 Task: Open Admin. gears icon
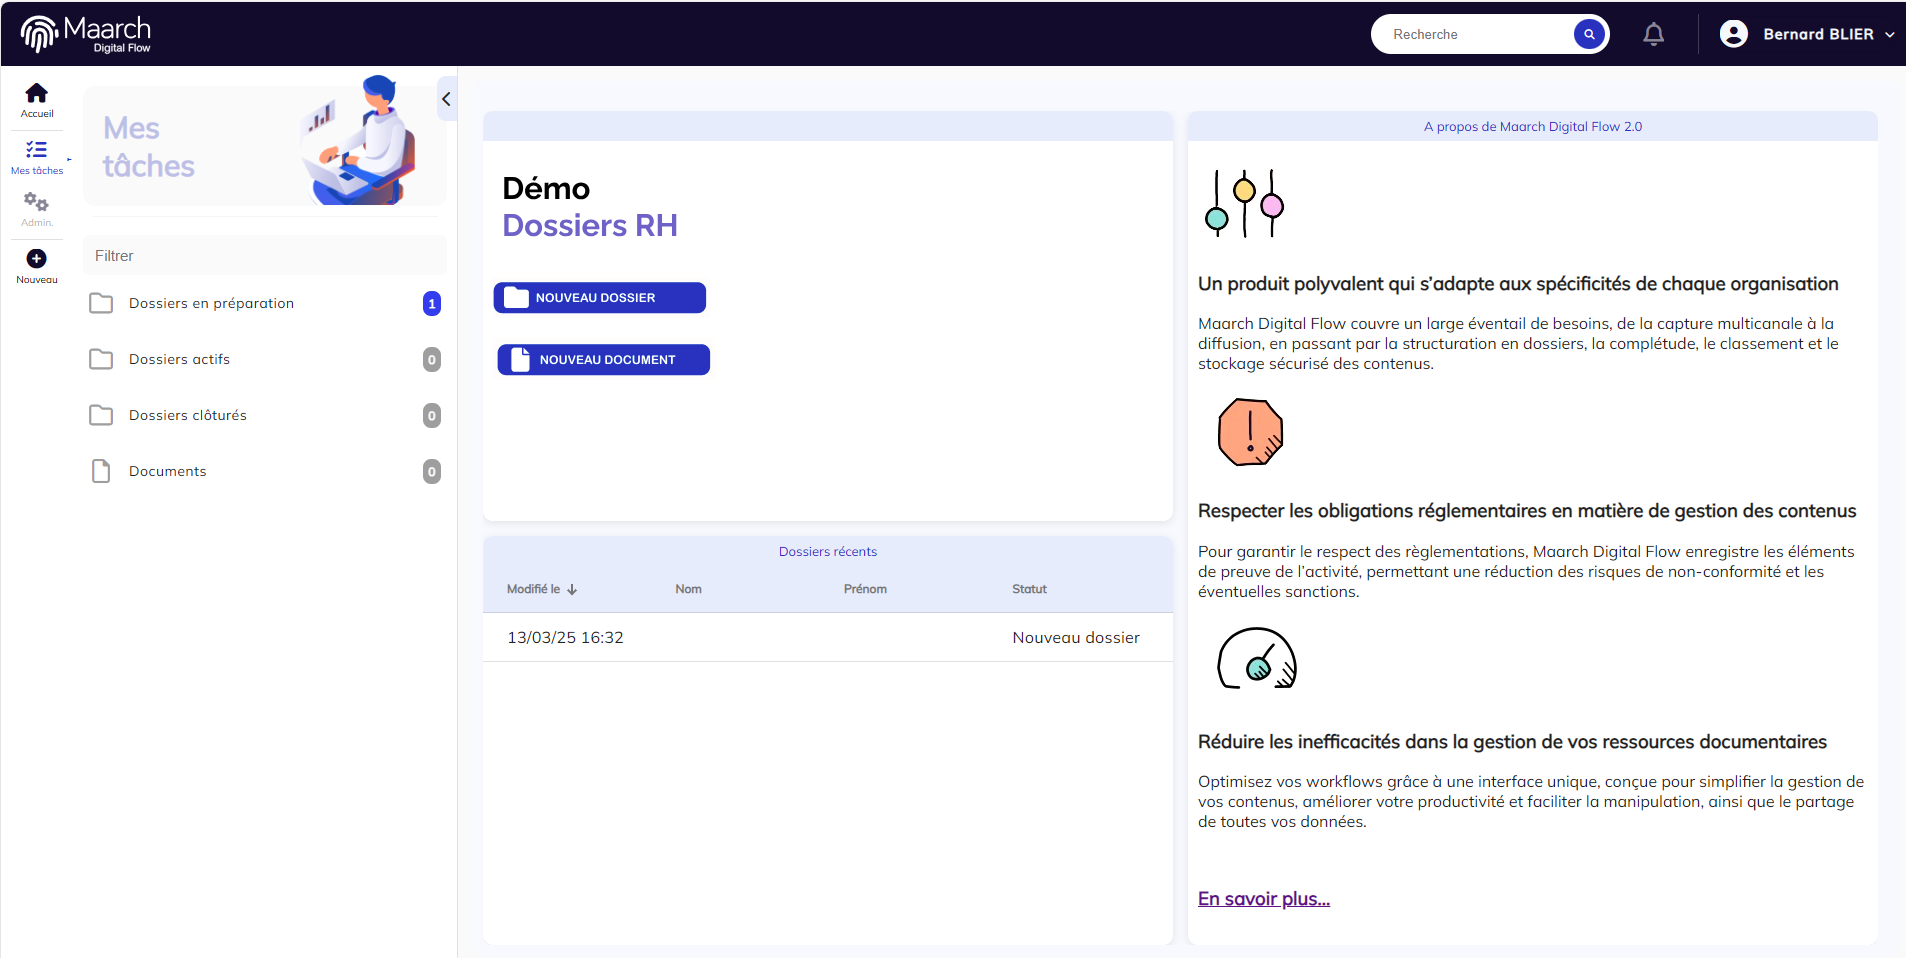point(37,202)
